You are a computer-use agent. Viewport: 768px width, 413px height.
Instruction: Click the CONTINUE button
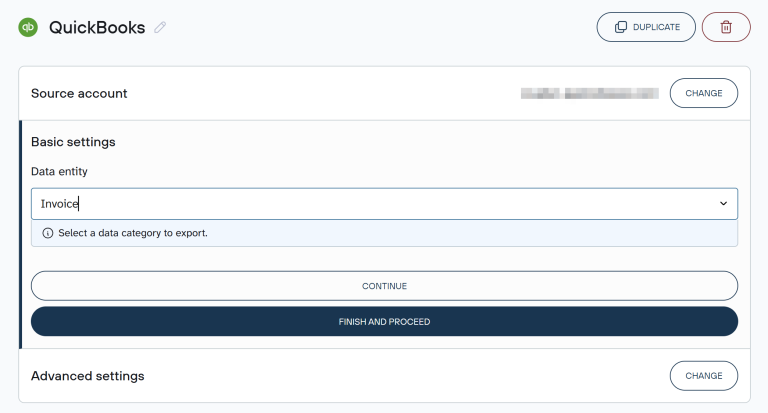pos(384,286)
